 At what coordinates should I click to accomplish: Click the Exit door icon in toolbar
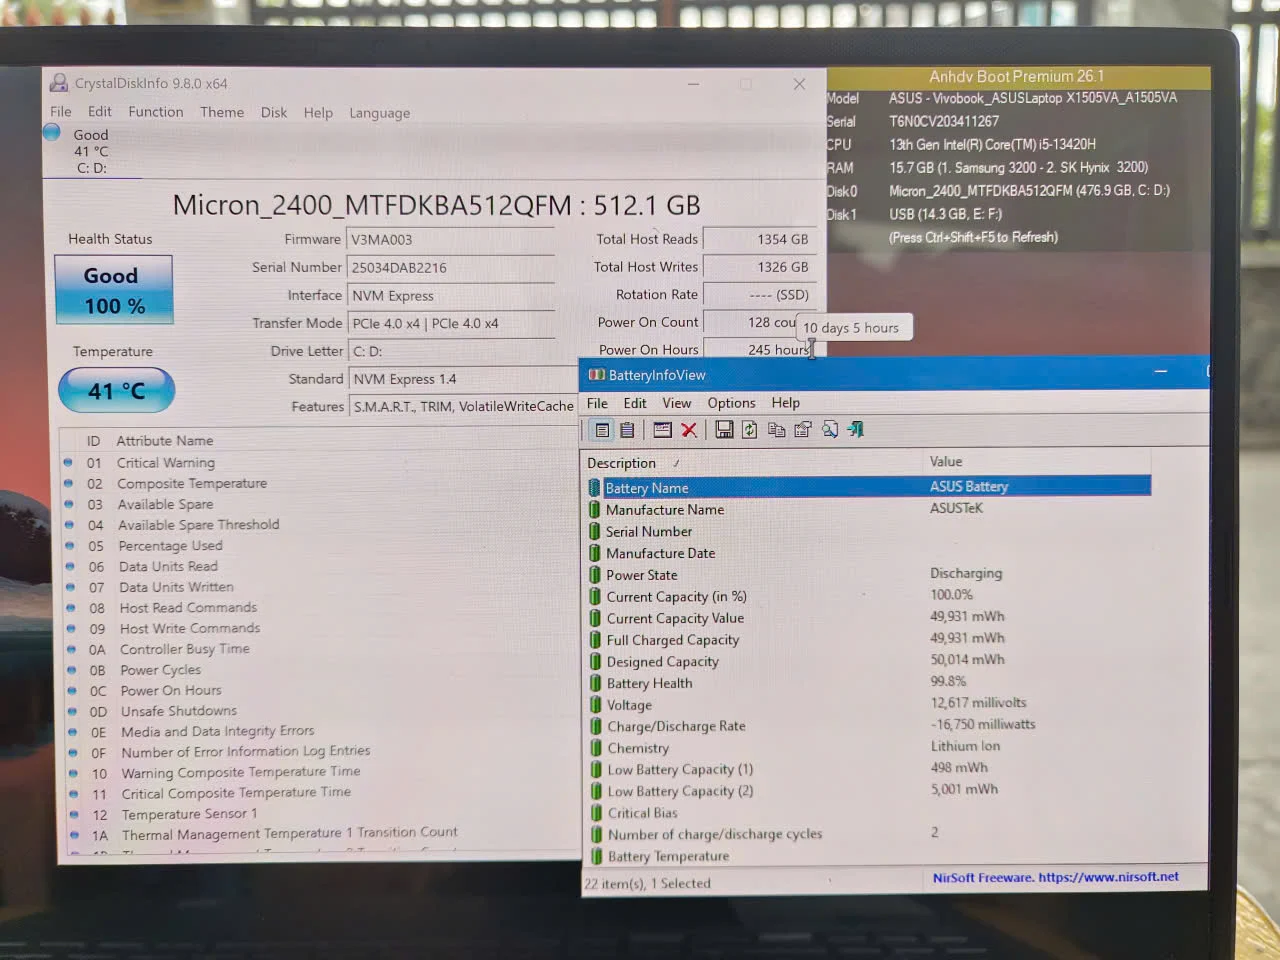click(856, 430)
